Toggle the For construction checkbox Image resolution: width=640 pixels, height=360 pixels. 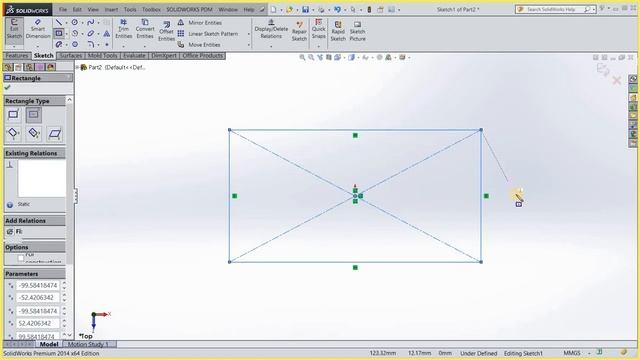pos(21,258)
